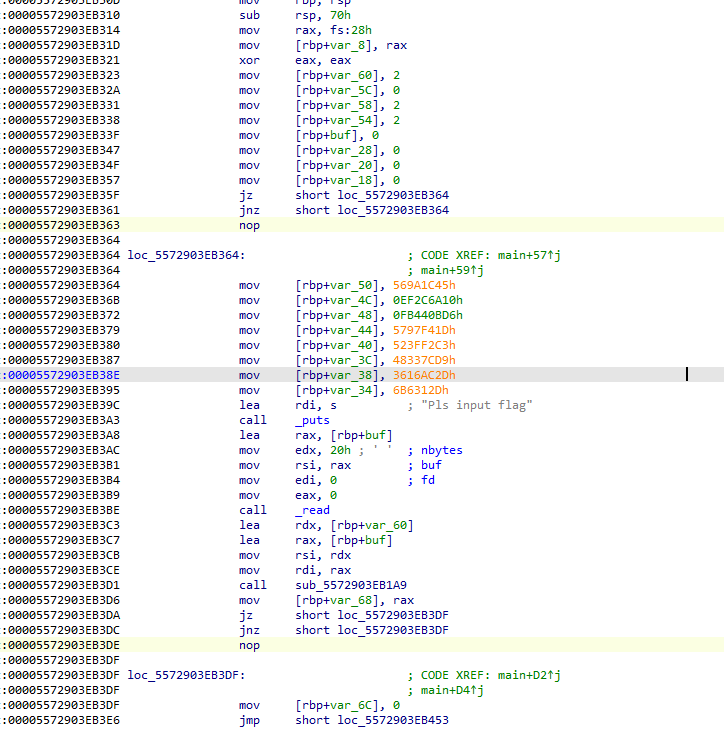Click the _puts function name
The width and height of the screenshot is (724, 730).
click(311, 420)
